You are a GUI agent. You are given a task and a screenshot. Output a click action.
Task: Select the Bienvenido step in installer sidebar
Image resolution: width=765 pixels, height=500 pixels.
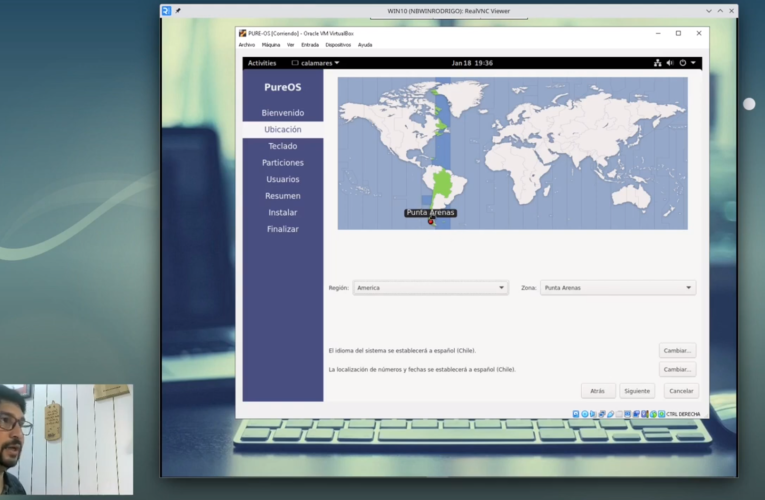pyautogui.click(x=283, y=113)
